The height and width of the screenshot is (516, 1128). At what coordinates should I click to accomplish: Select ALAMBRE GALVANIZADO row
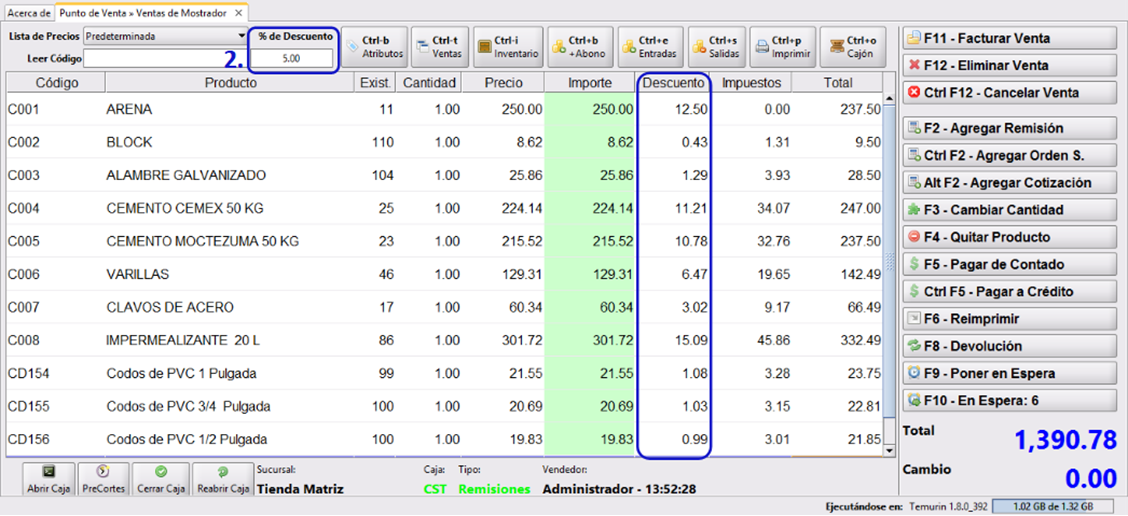pyautogui.click(x=445, y=176)
